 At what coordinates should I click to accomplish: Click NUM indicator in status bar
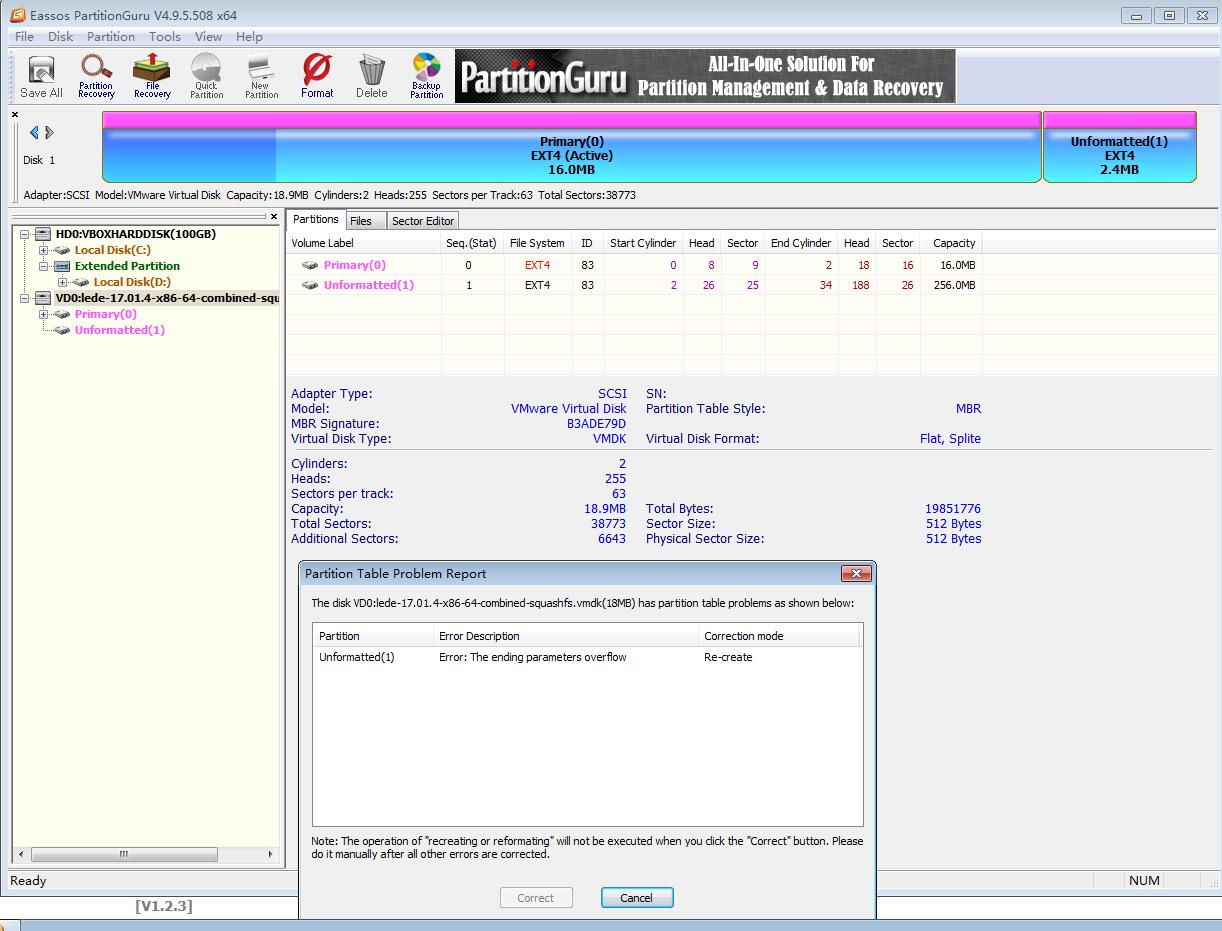1144,880
